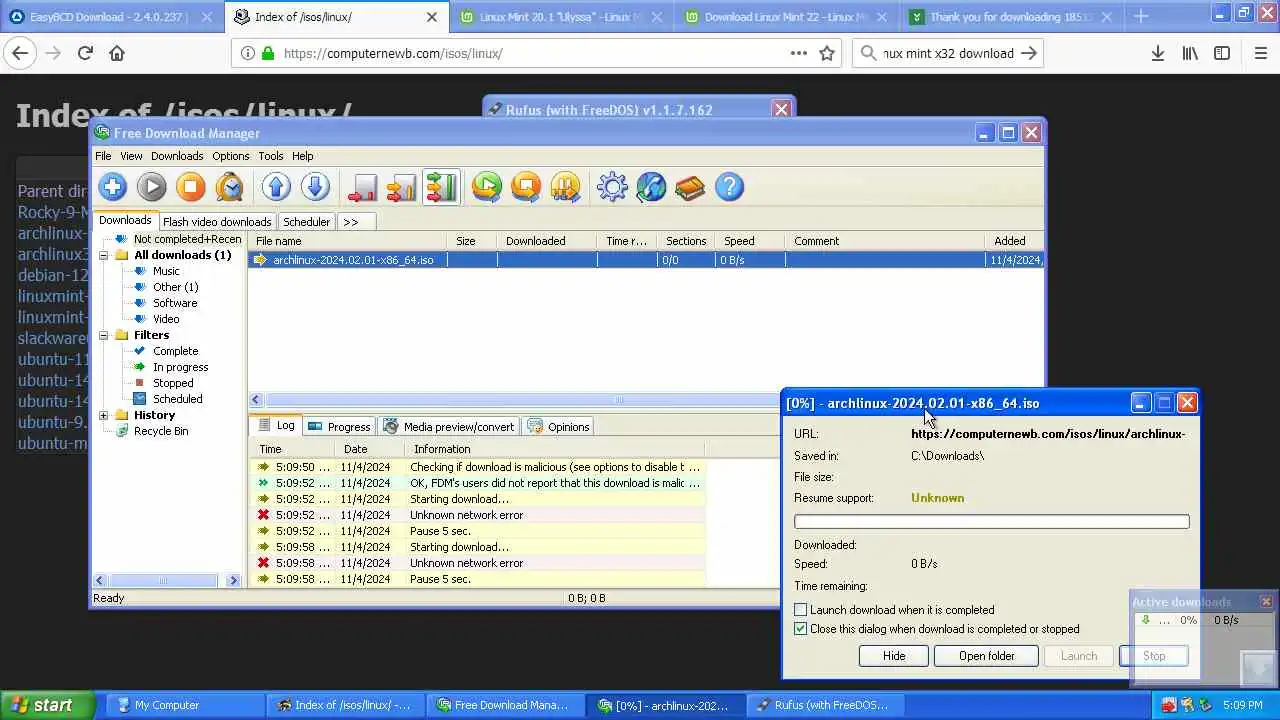
Task: Open the Firefox hamburger menu
Action: [1261, 53]
